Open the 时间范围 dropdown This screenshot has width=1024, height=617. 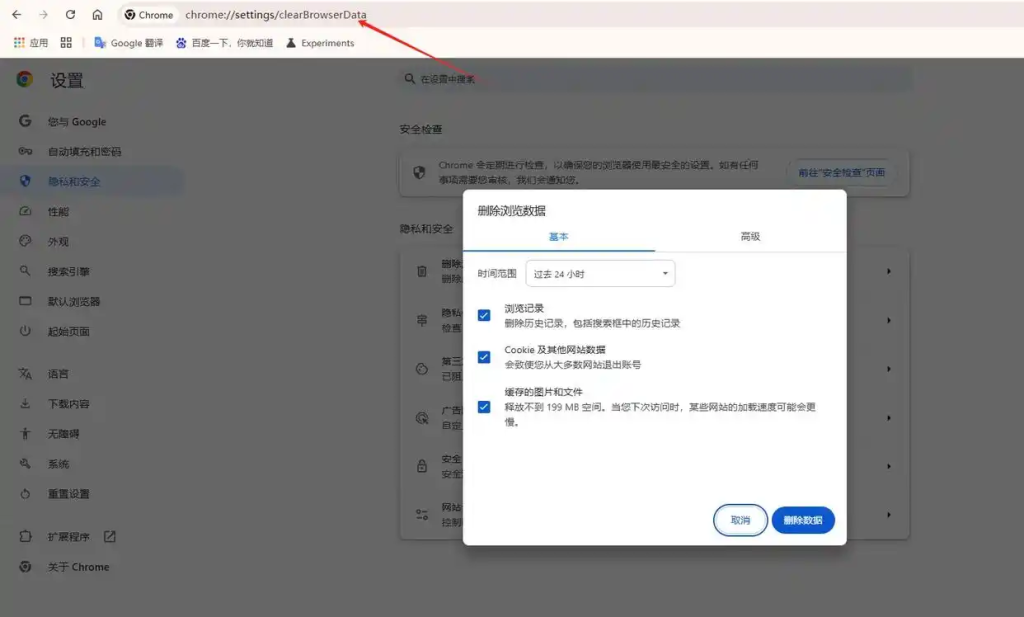600,274
